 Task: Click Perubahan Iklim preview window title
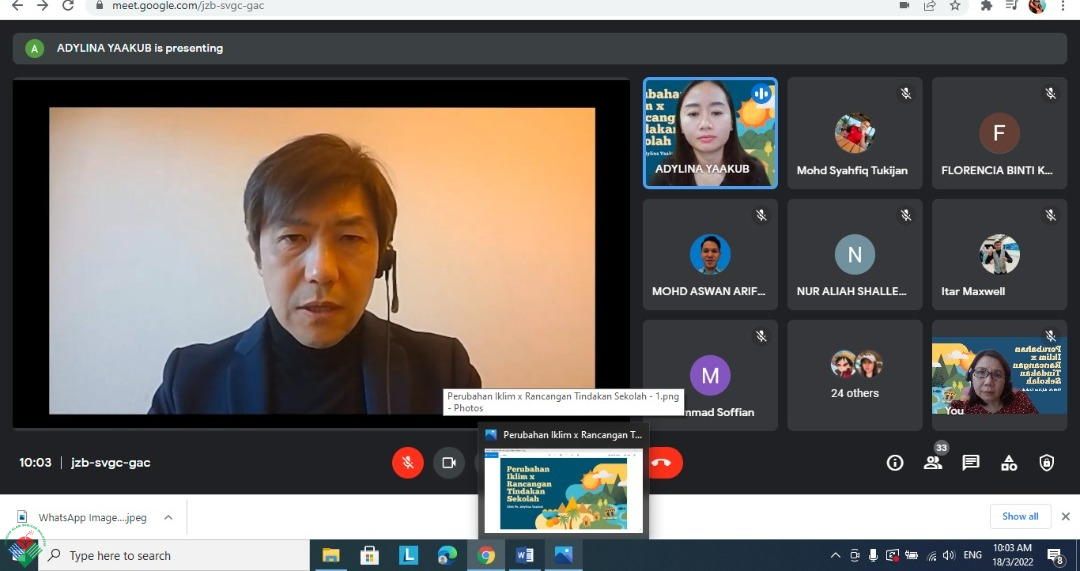click(x=572, y=435)
